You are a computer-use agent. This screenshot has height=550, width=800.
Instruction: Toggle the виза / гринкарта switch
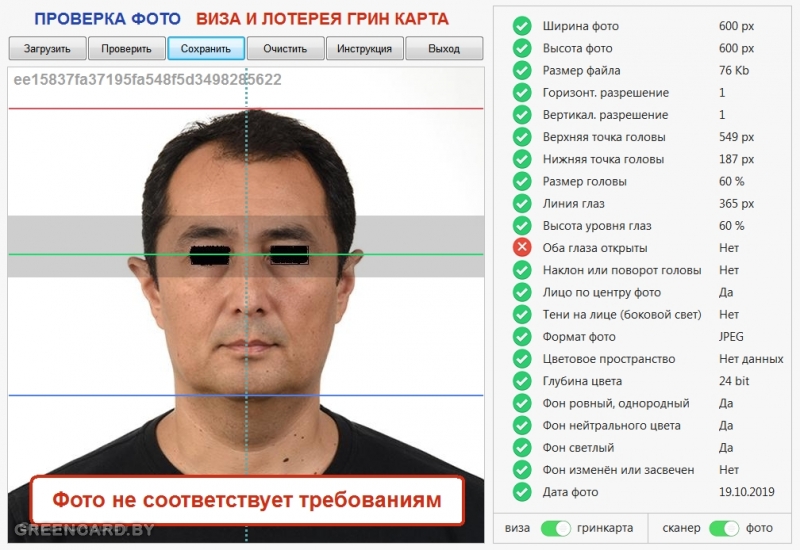click(x=556, y=528)
